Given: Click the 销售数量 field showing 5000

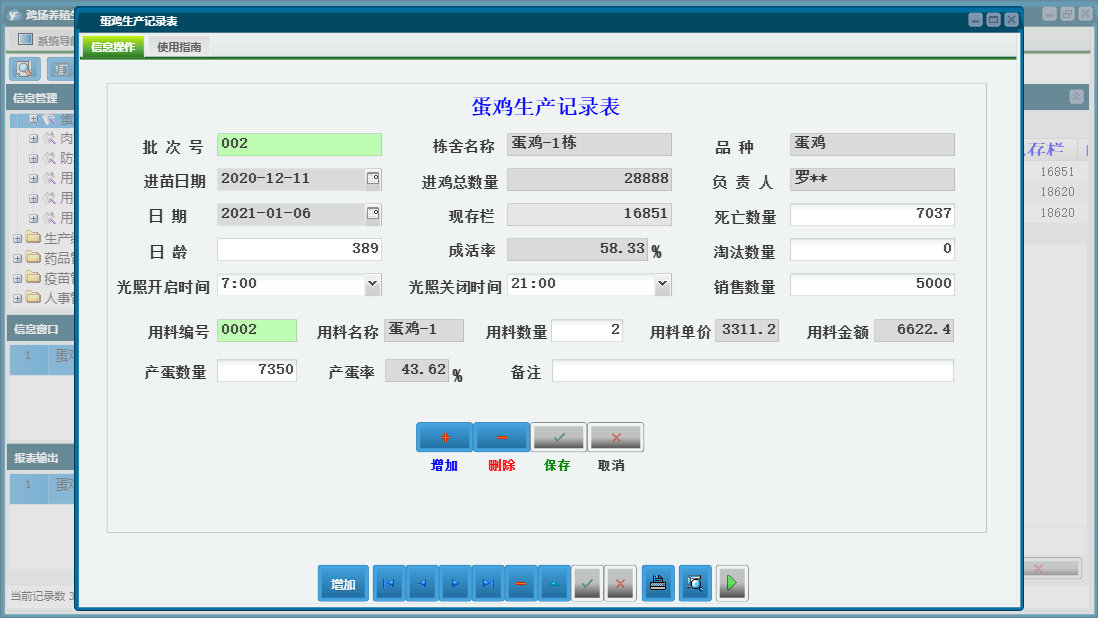Looking at the screenshot, I should coord(872,284).
